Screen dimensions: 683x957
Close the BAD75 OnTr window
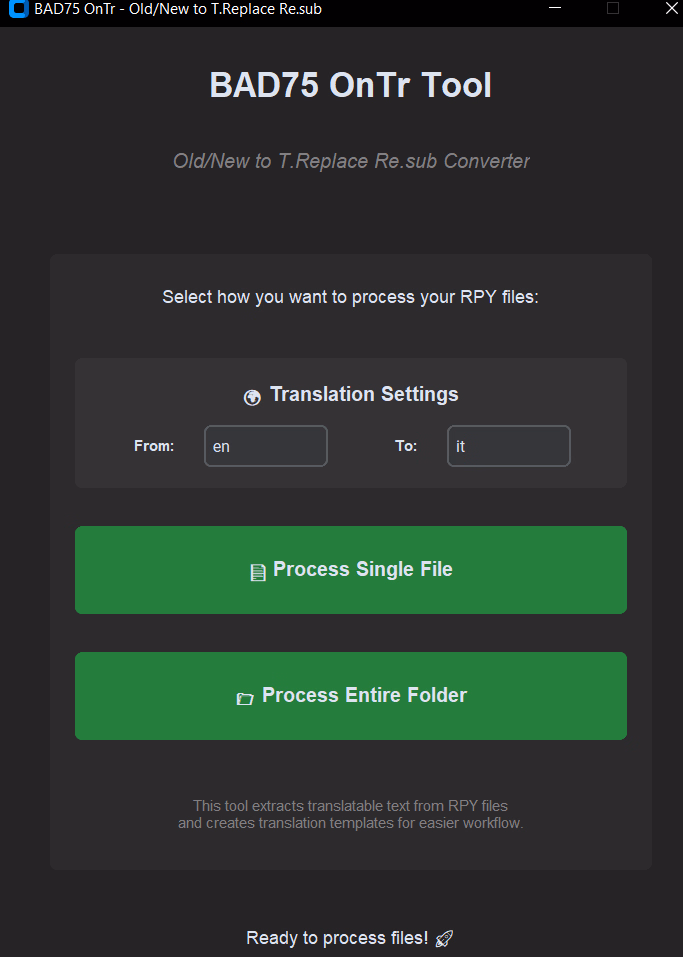(x=670, y=9)
